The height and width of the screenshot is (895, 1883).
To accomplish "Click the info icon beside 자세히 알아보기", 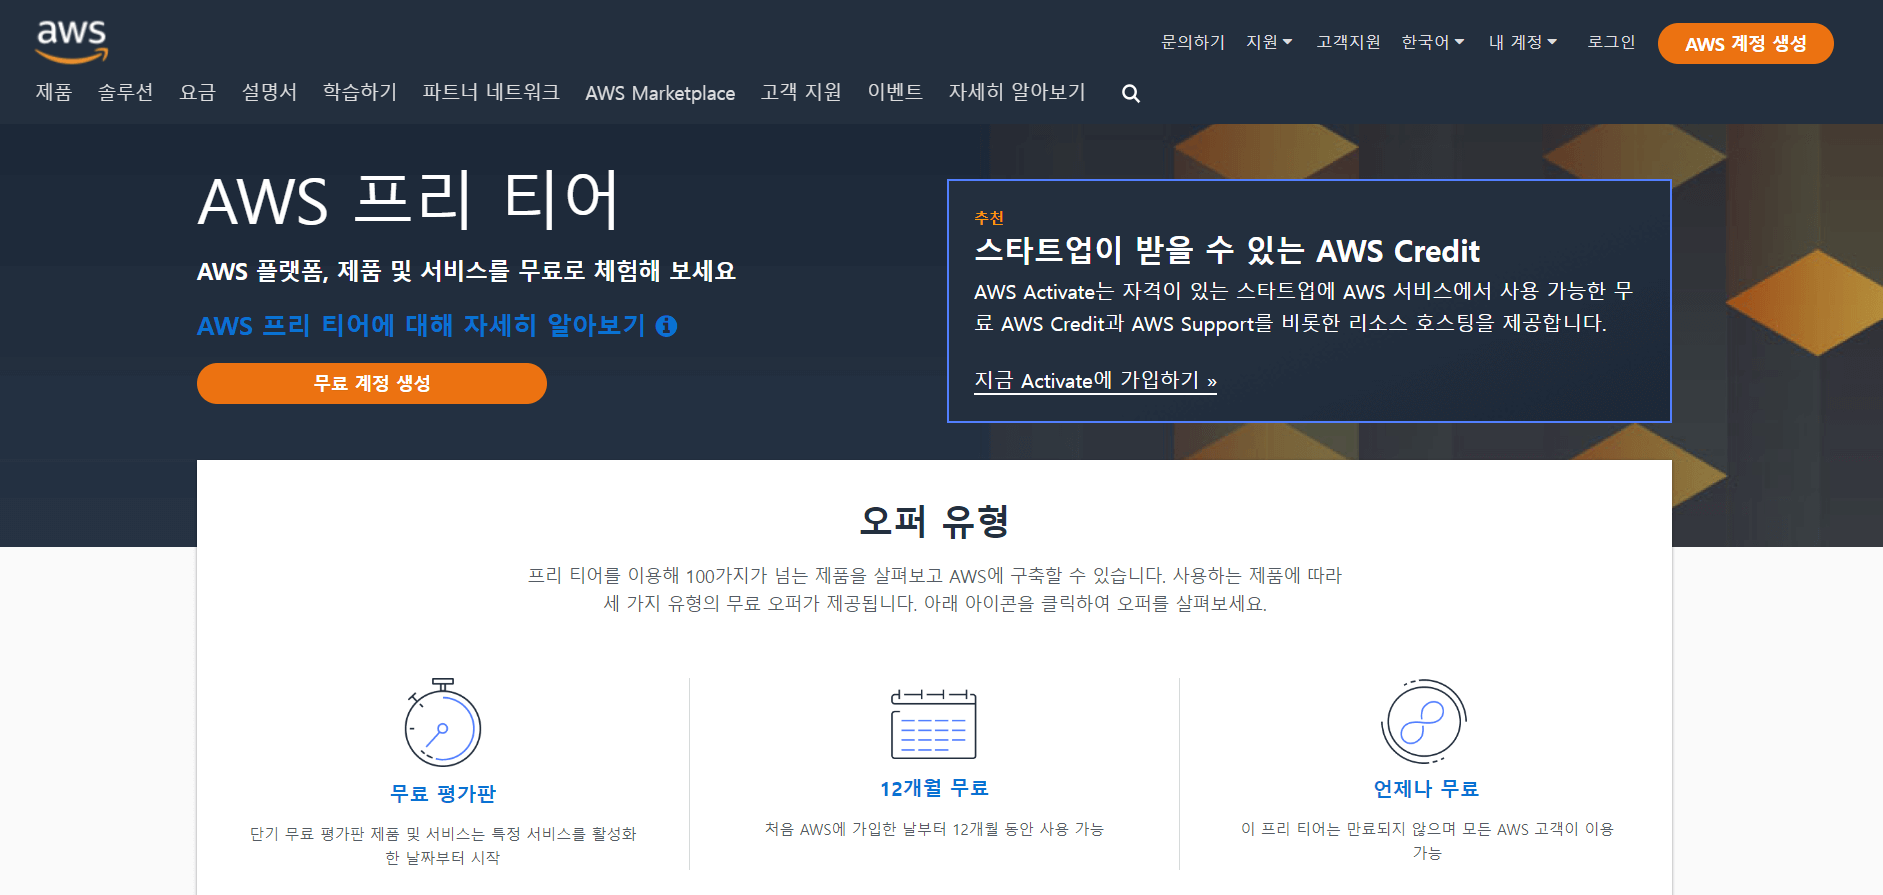I will point(667,326).
